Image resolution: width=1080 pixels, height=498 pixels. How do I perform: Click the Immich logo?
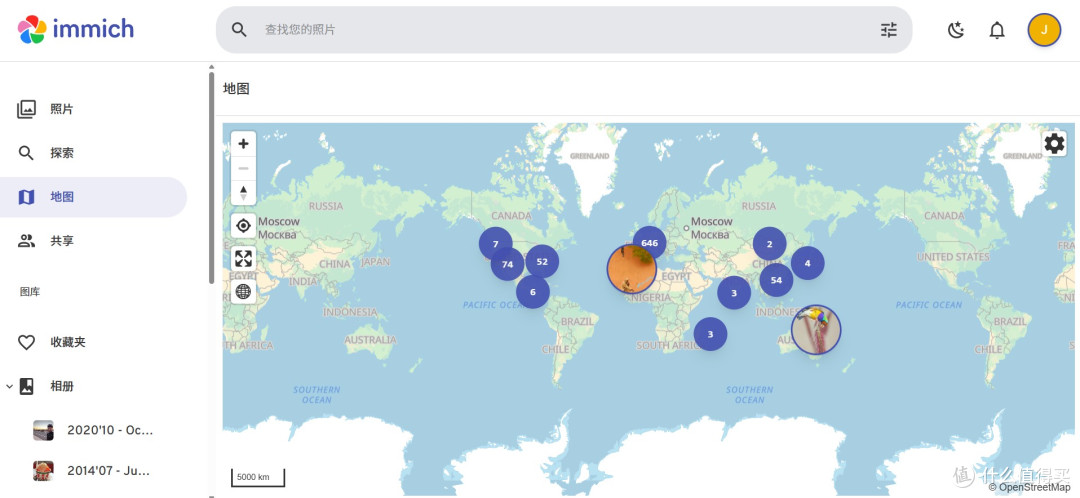(76, 30)
